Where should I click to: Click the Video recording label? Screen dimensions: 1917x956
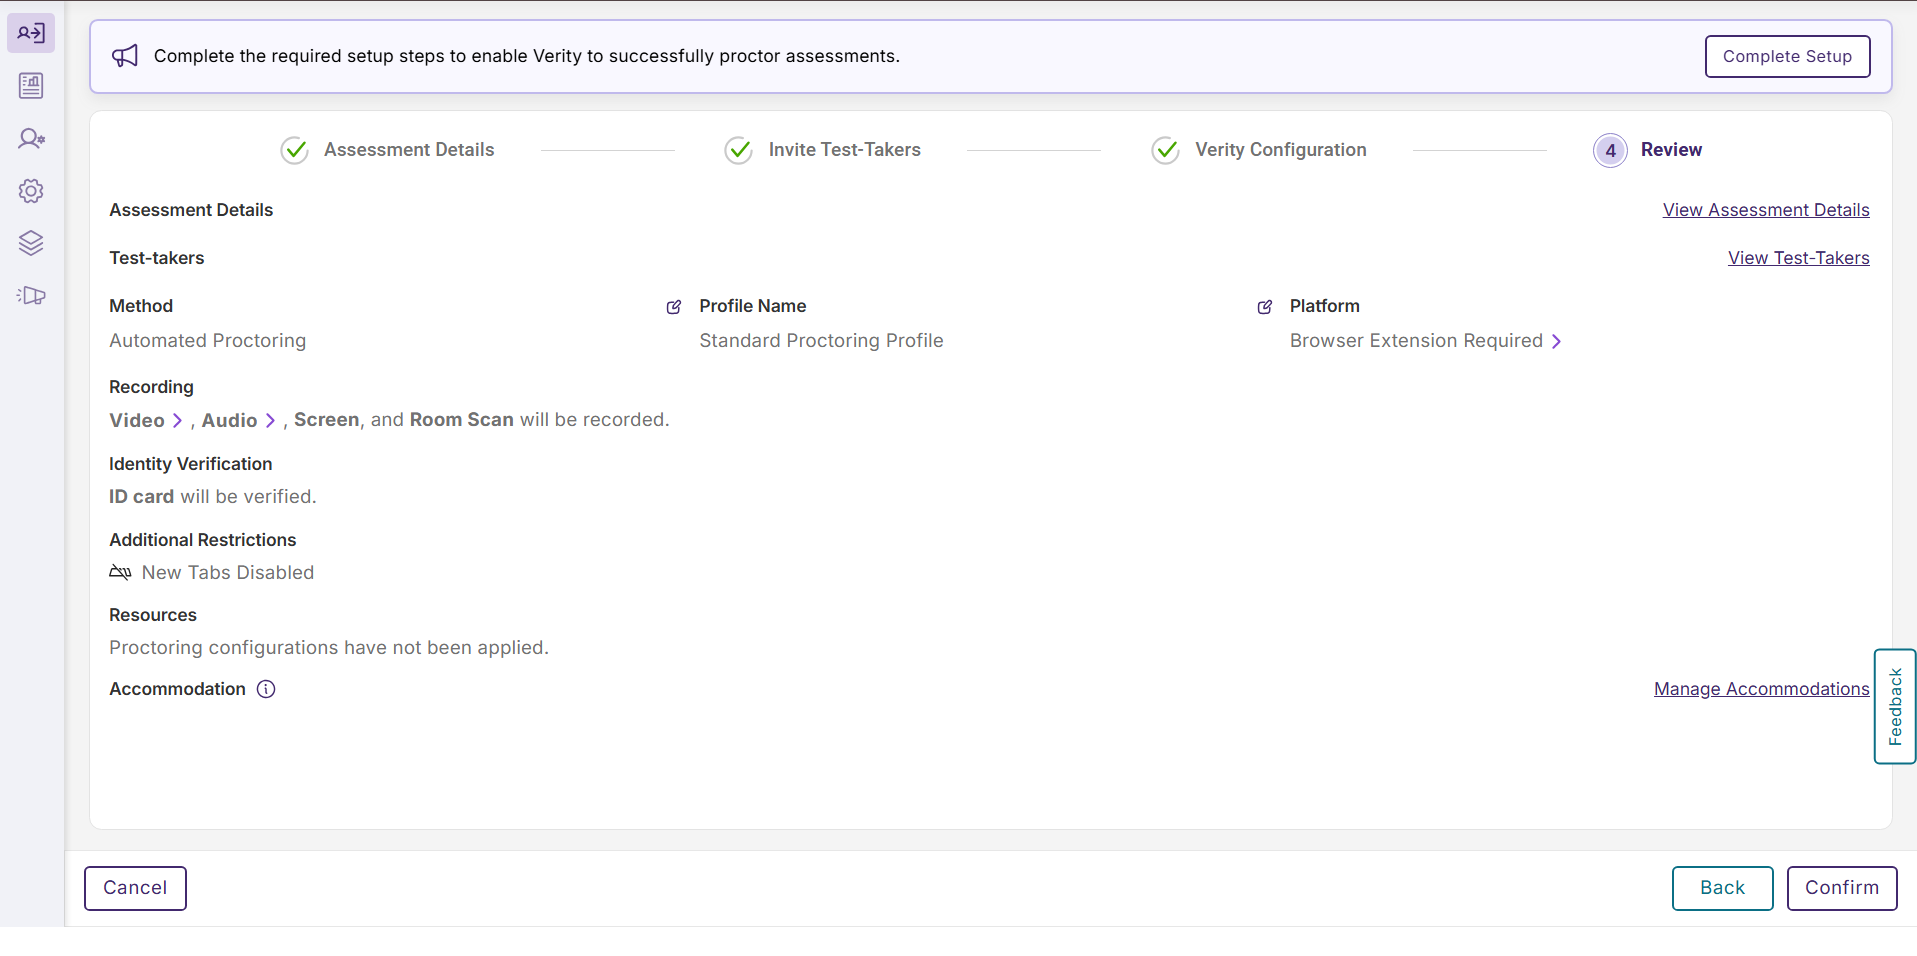tap(137, 420)
